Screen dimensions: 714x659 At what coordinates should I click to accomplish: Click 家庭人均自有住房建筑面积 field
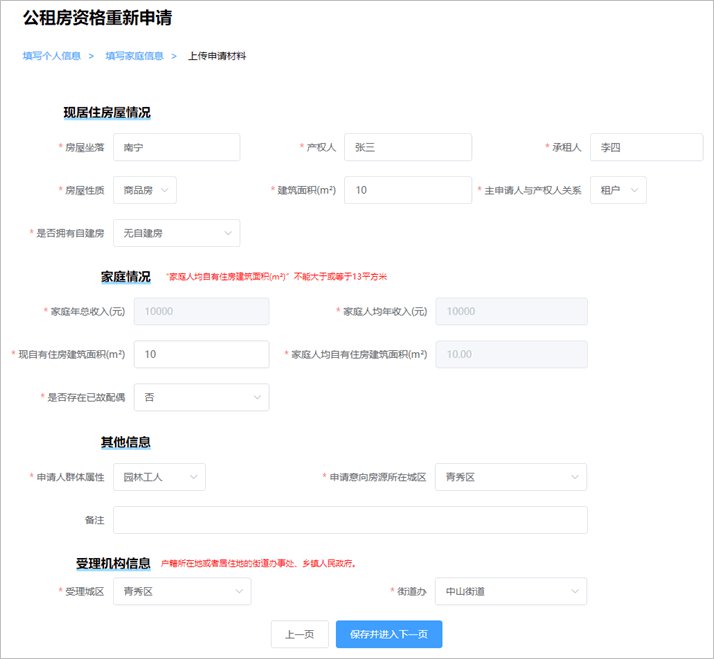coord(511,354)
